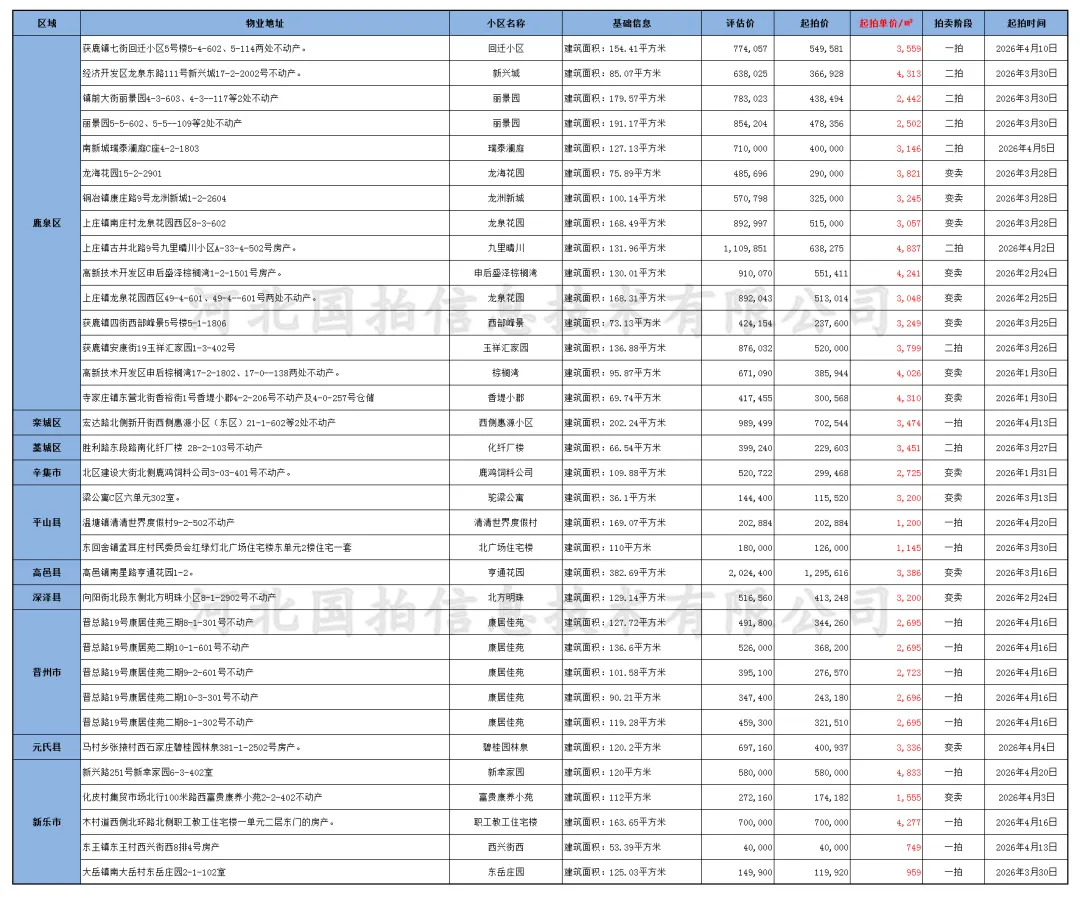Click address "大岳镇南大岳村东岳庄园2-1-102室"
The image size is (1080, 898).
(x=154, y=872)
